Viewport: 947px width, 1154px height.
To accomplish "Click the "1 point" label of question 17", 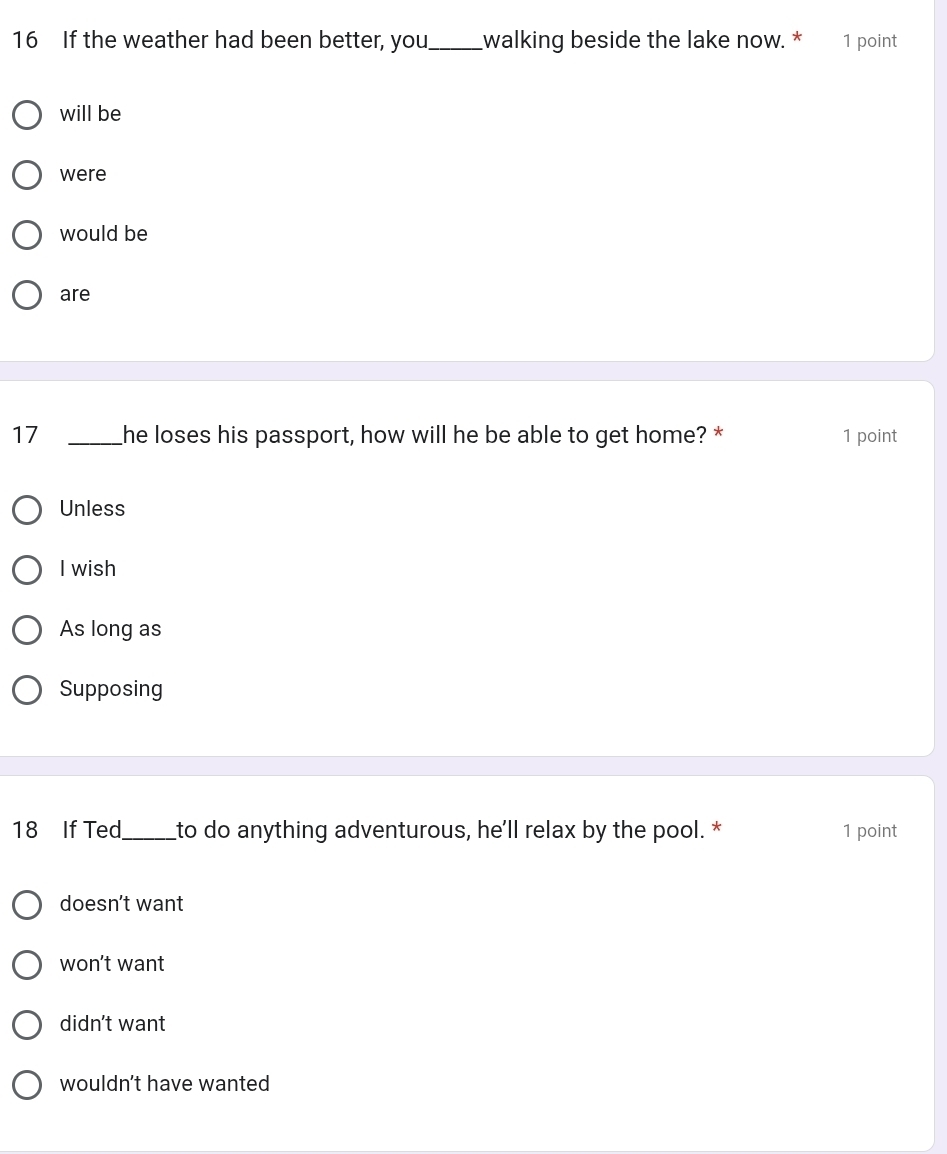I will 869,436.
